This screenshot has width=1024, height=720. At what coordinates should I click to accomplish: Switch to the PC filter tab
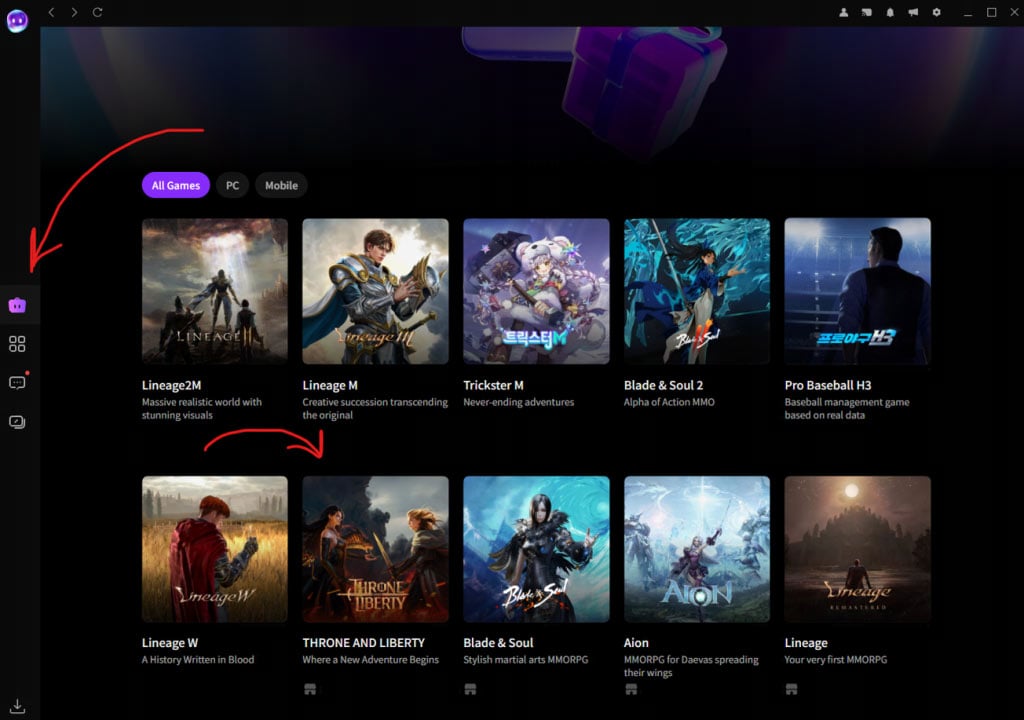point(232,186)
